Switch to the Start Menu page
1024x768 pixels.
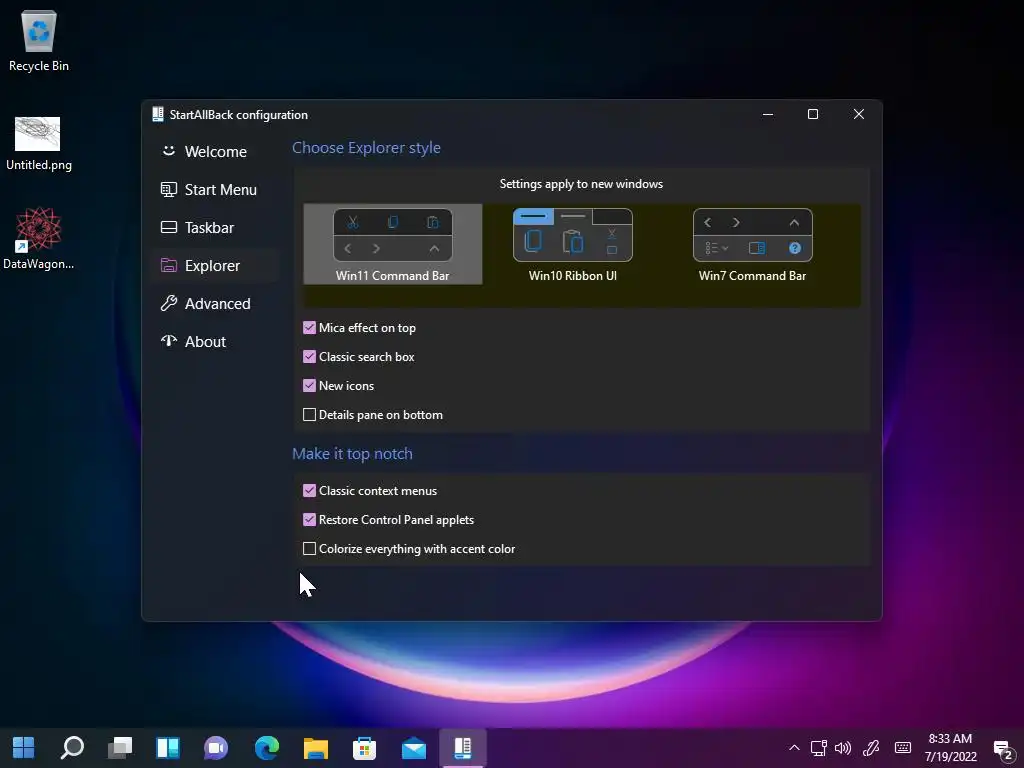(215, 189)
